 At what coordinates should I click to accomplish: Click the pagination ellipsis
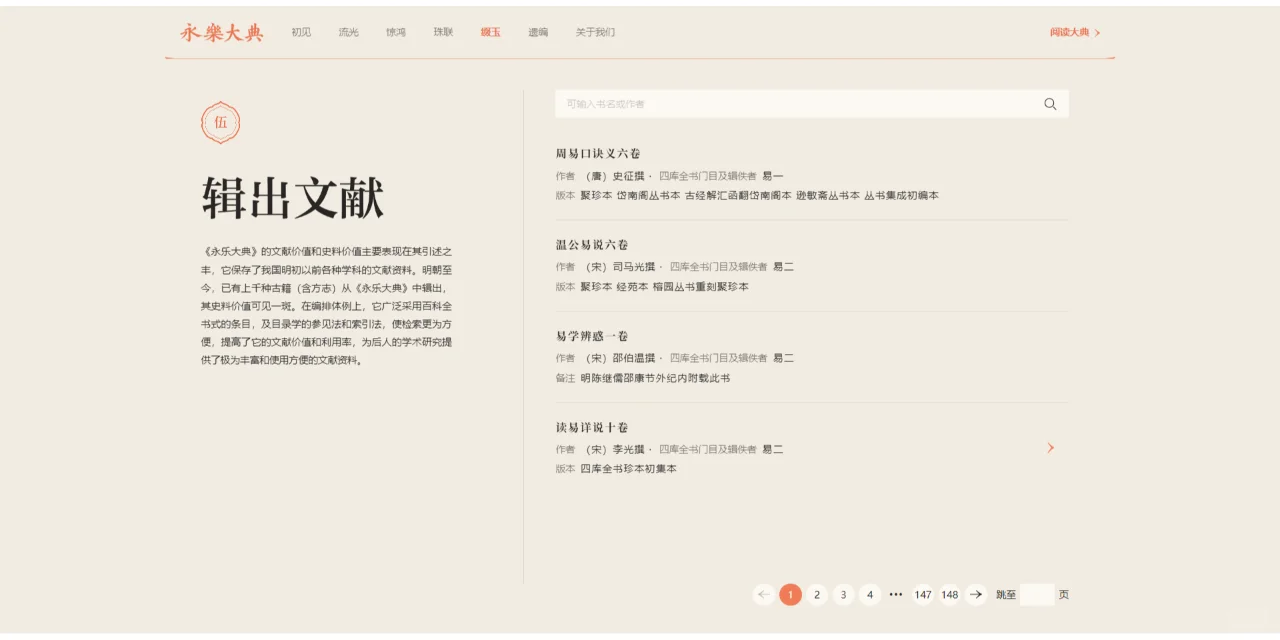[x=896, y=595]
